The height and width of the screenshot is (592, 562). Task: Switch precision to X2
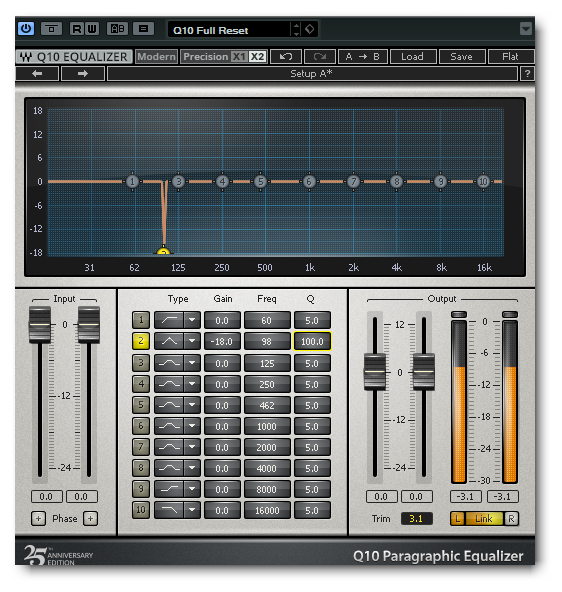[258, 57]
